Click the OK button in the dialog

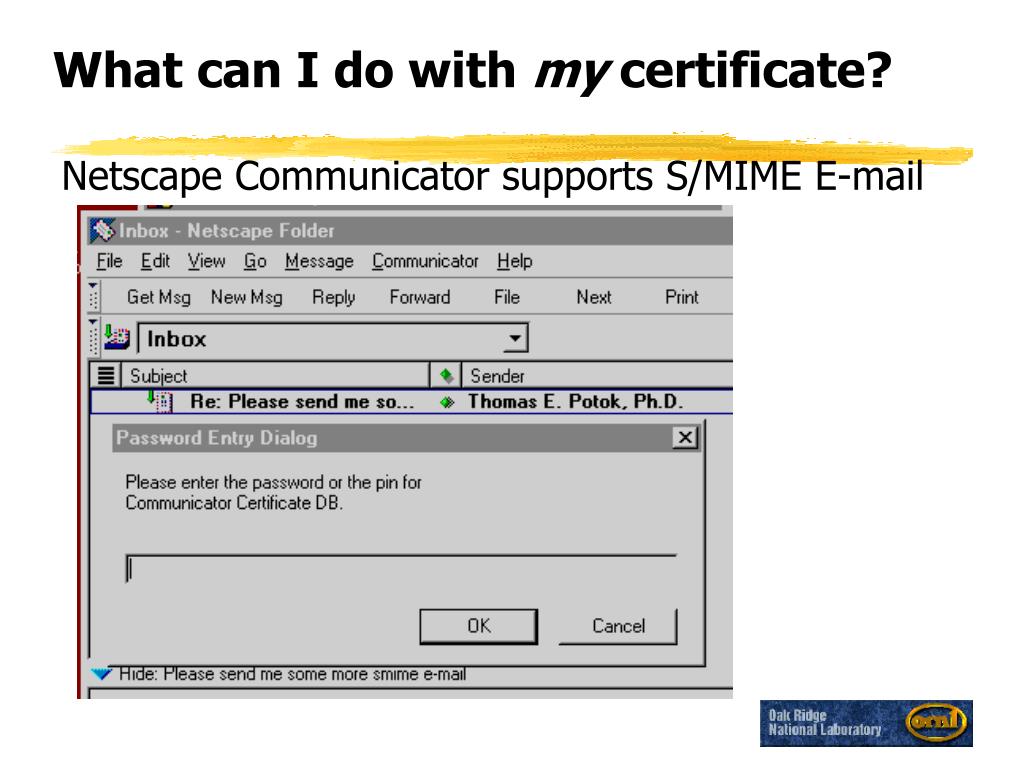(479, 626)
